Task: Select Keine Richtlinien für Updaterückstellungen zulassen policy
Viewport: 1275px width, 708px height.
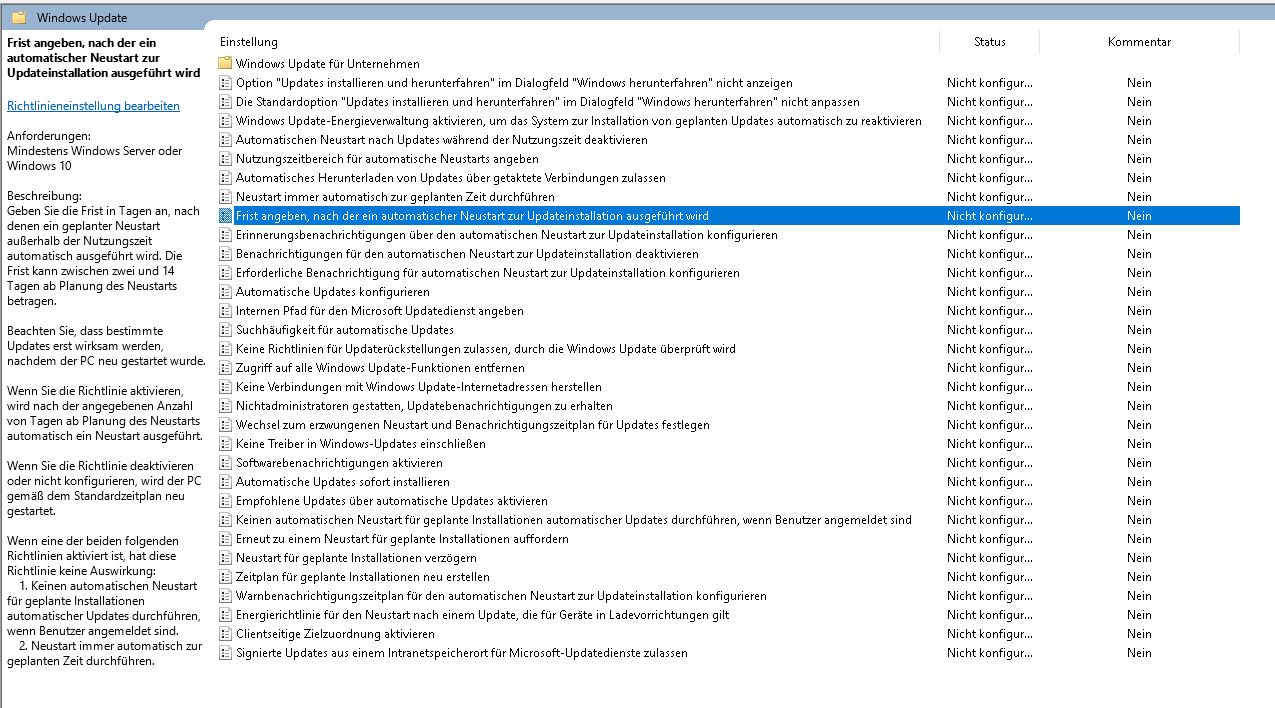Action: [486, 349]
